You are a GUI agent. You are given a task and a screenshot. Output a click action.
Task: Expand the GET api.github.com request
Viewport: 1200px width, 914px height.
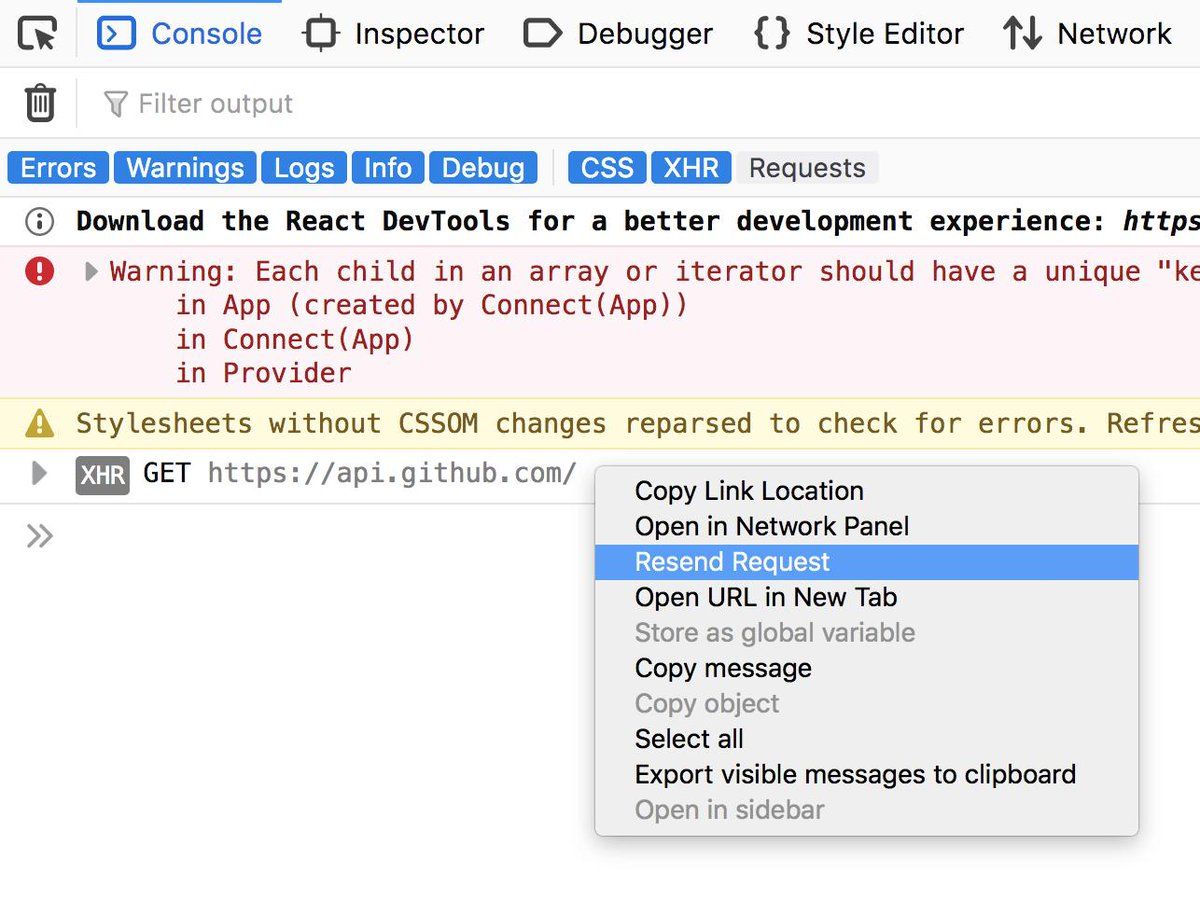[40, 473]
